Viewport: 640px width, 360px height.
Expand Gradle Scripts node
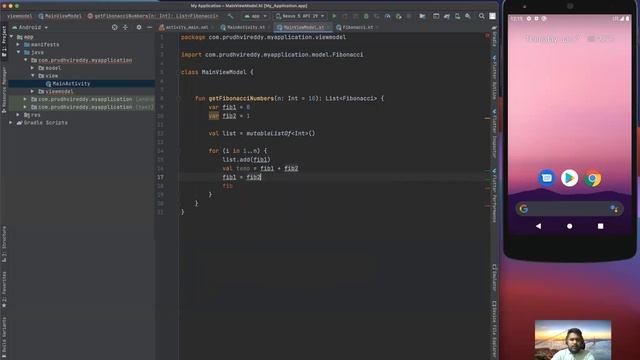coord(11,122)
